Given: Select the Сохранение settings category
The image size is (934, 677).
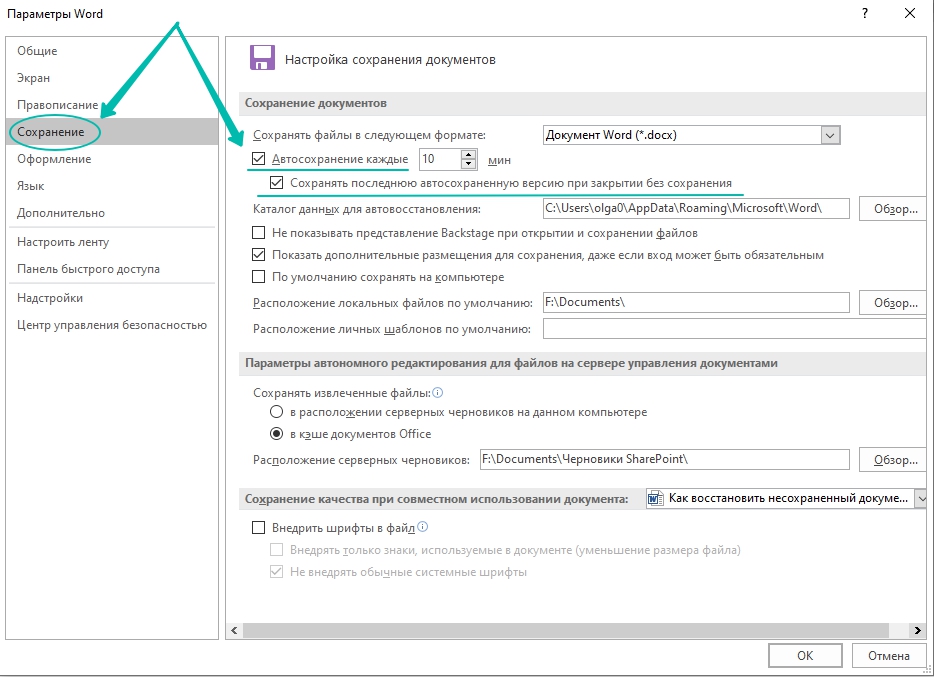Looking at the screenshot, I should coord(113,132).
